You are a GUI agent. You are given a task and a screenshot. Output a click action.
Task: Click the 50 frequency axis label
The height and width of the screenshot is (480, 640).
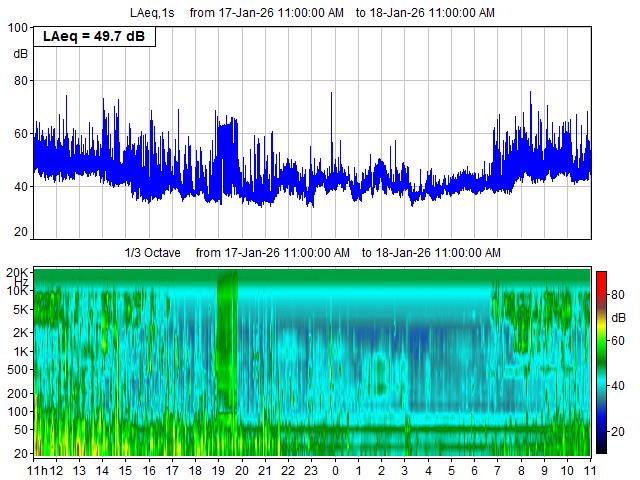[21, 431]
